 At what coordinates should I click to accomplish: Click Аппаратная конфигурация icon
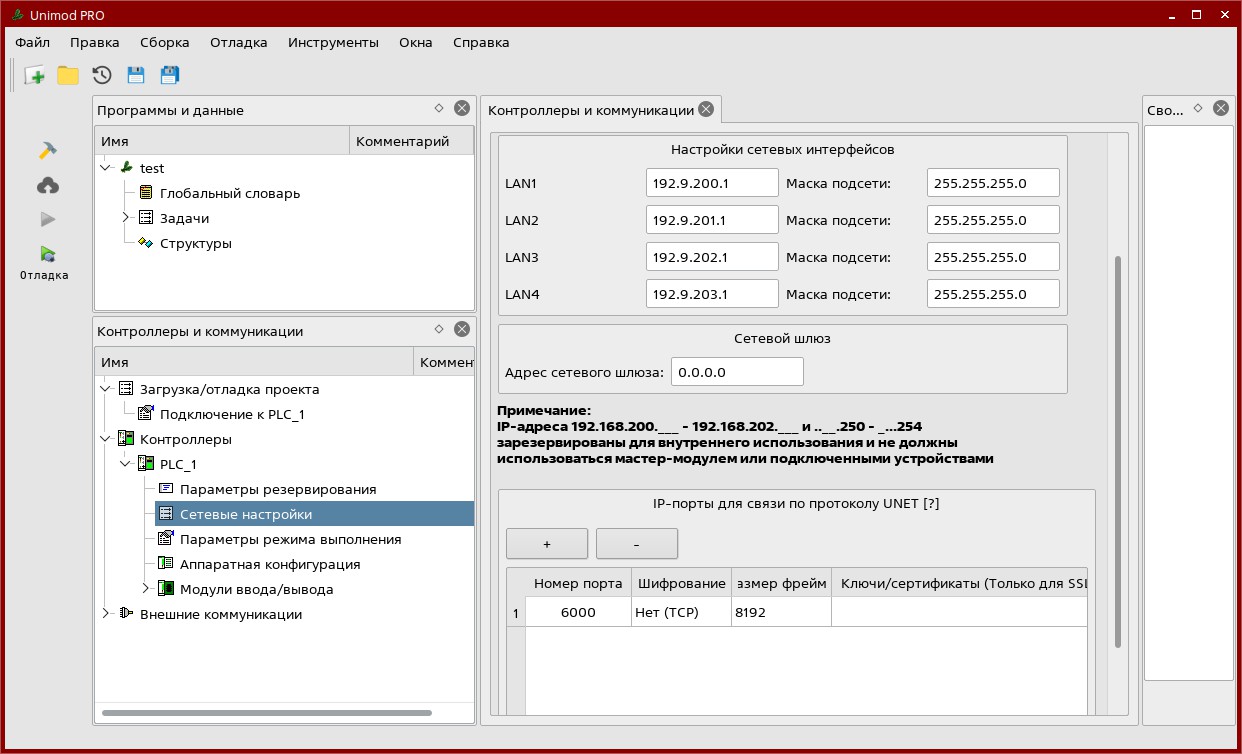[x=166, y=564]
